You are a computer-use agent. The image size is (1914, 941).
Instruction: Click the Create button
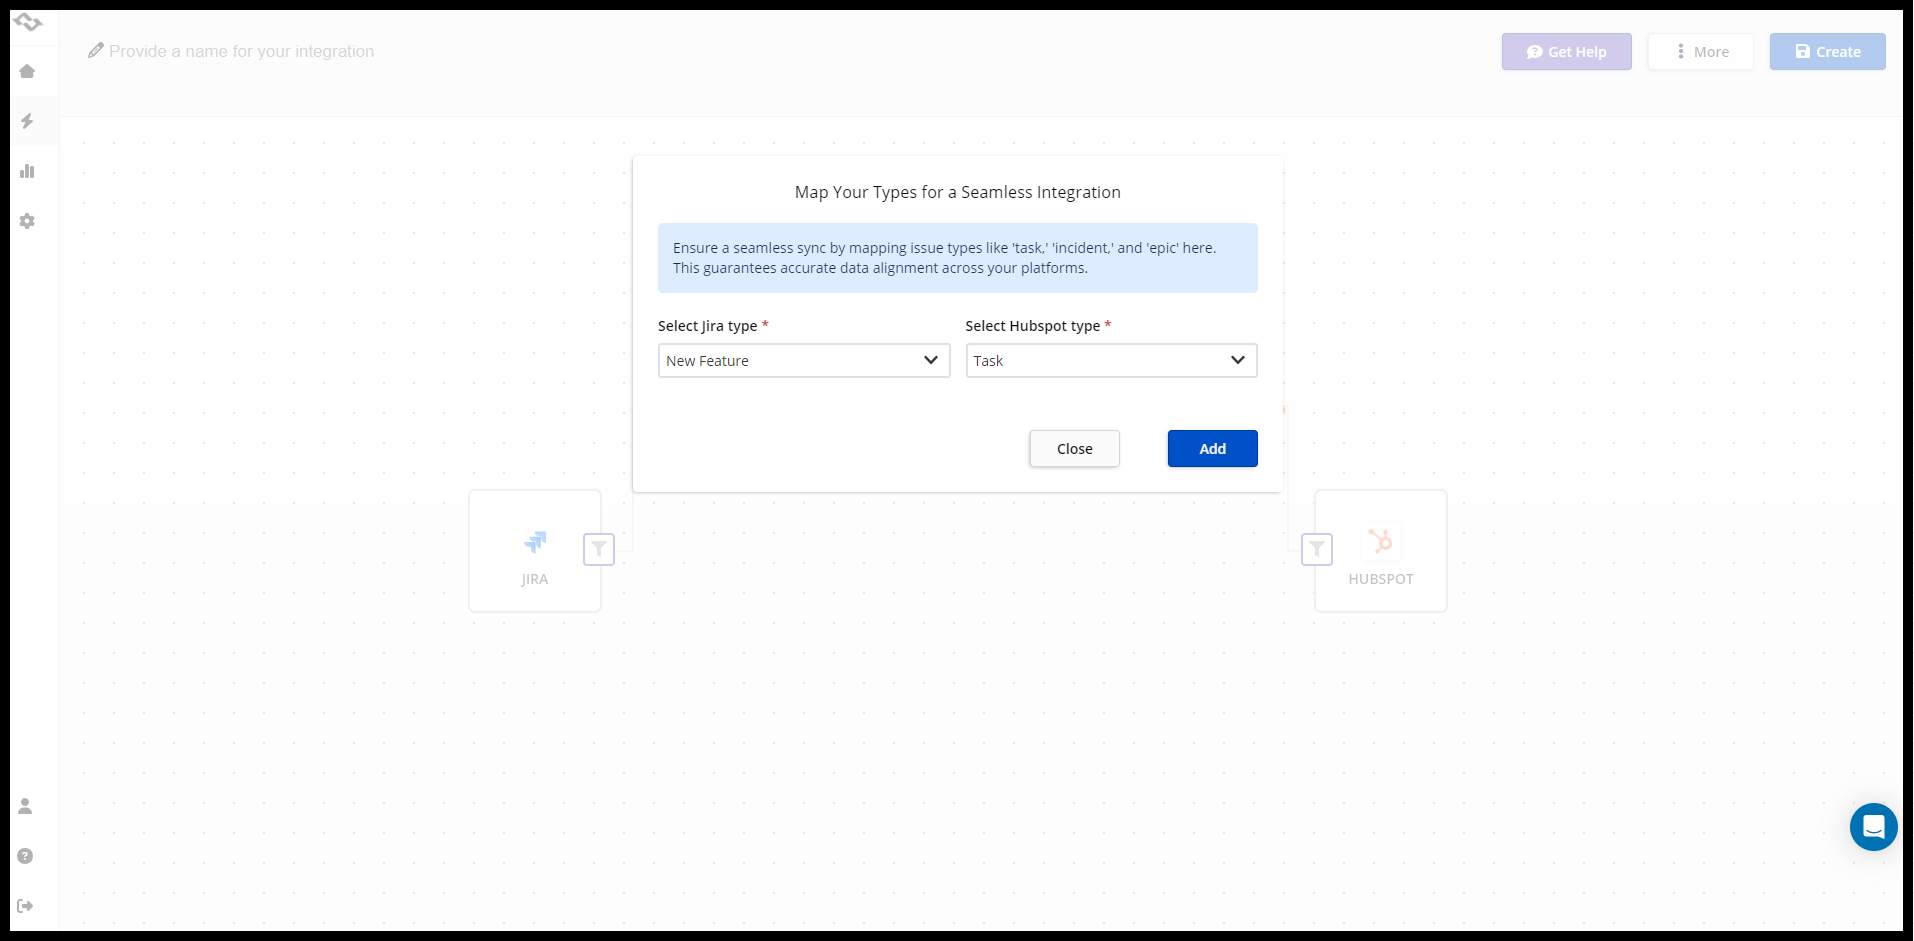[1827, 52]
